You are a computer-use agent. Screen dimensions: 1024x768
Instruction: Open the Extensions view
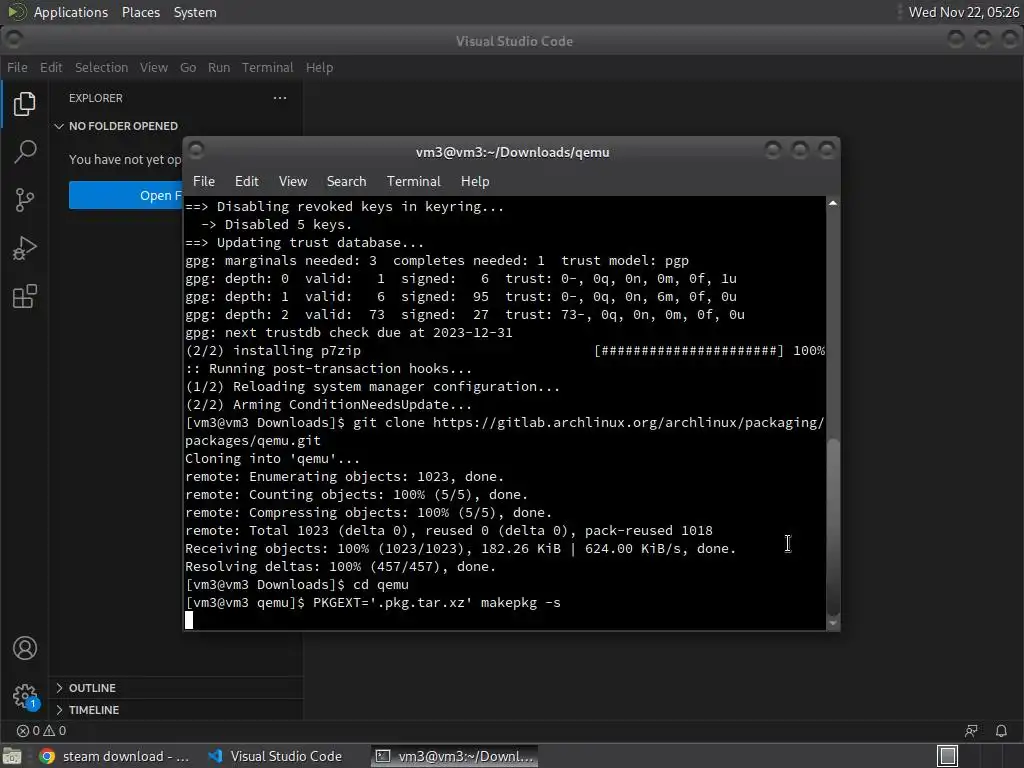click(x=24, y=296)
